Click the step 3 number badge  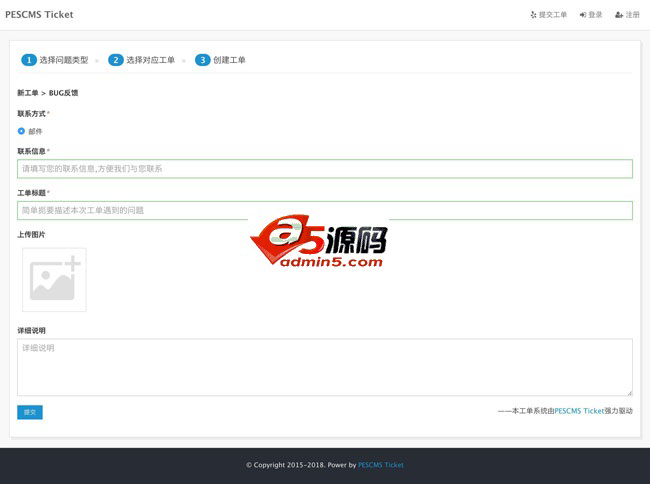203,60
